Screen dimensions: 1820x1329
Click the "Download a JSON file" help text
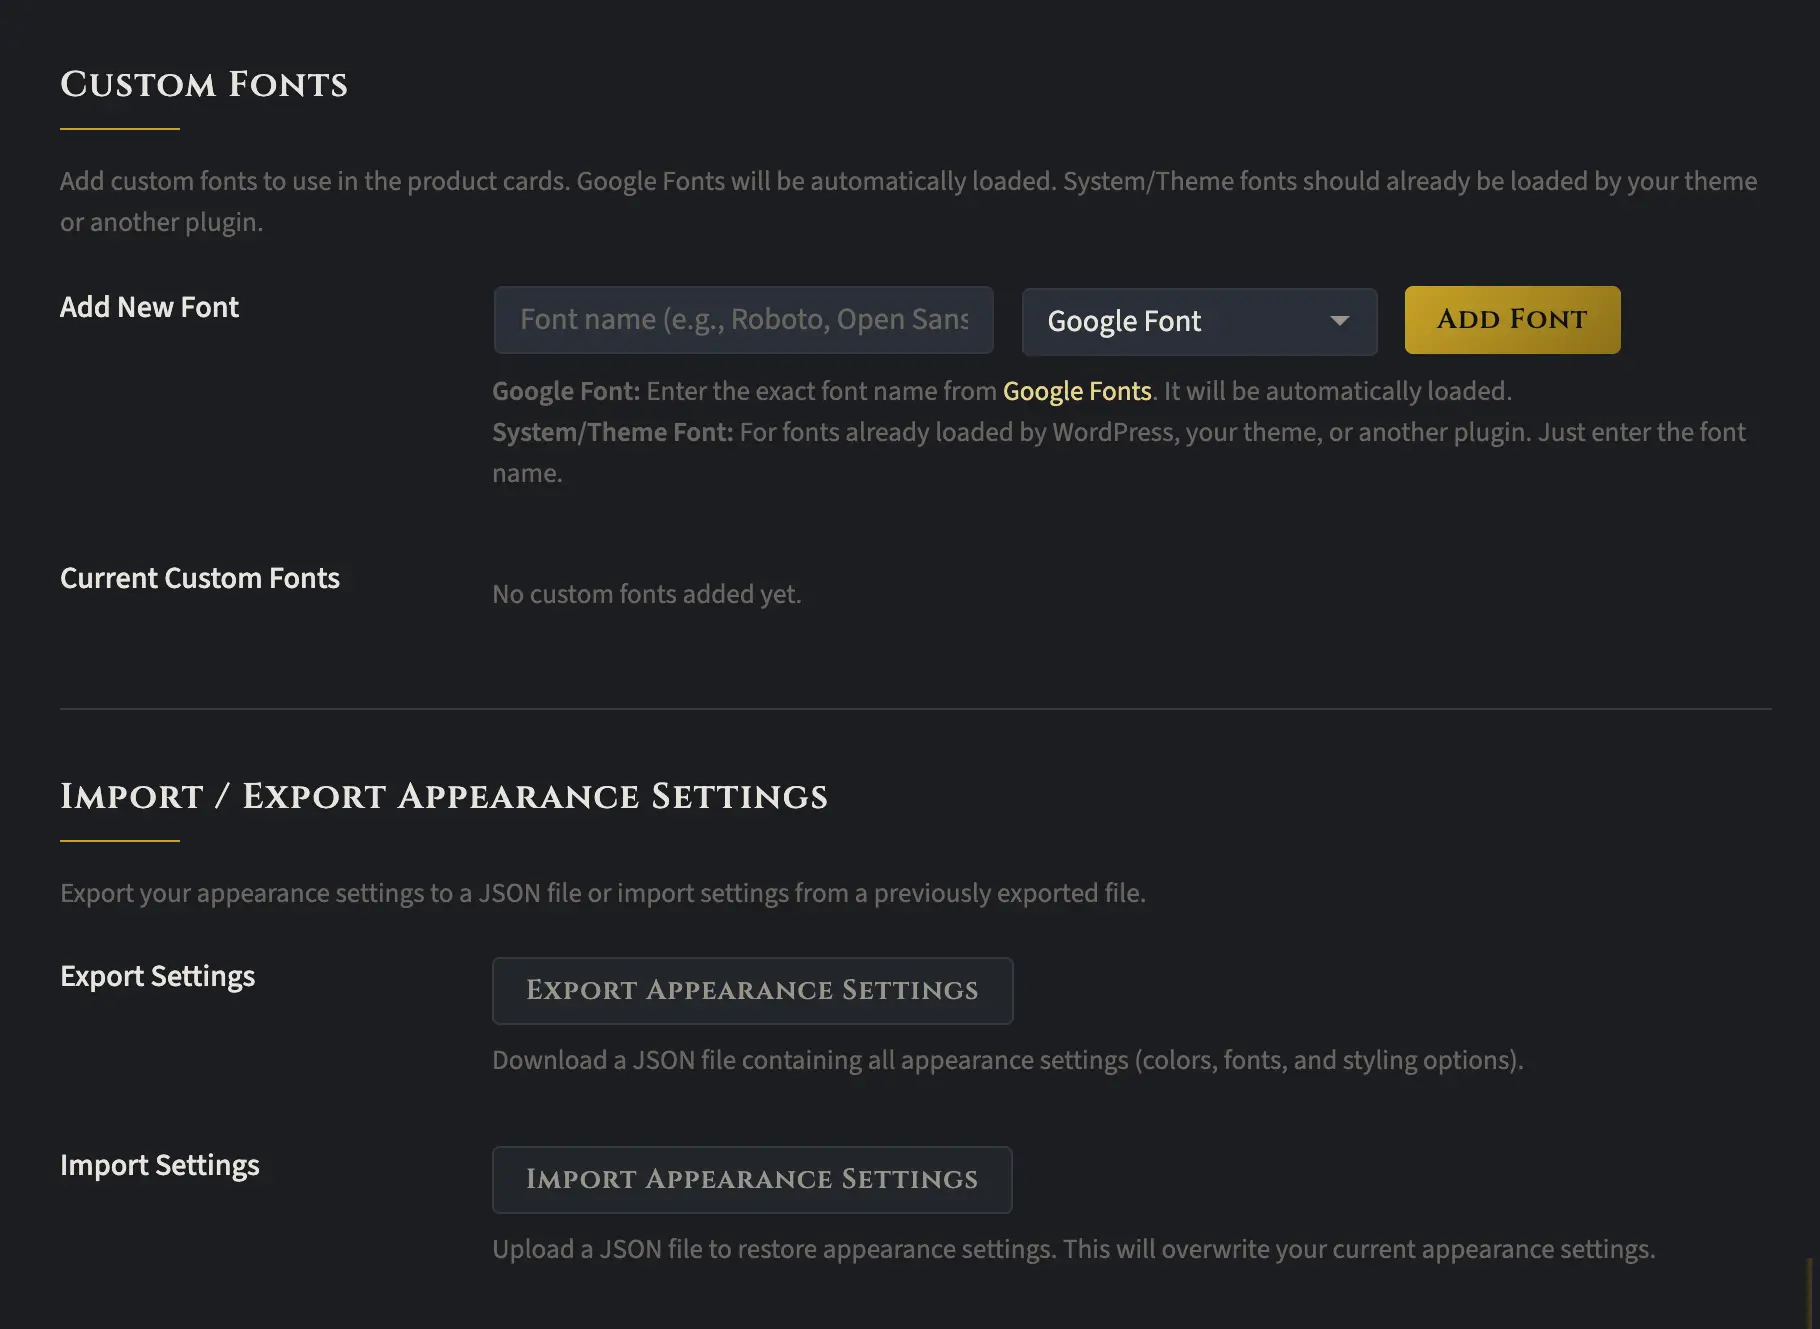point(1007,1060)
